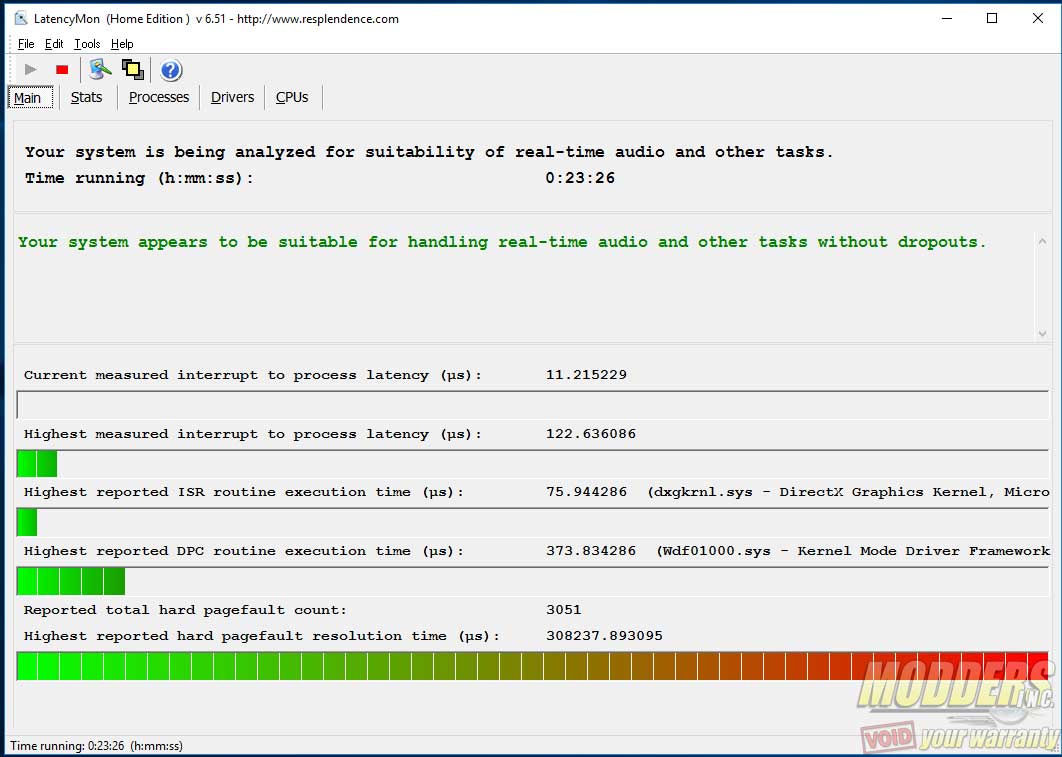Image resolution: width=1062 pixels, height=757 pixels.
Task: Click the highest DPC routine execution bar
Action: click(532, 581)
